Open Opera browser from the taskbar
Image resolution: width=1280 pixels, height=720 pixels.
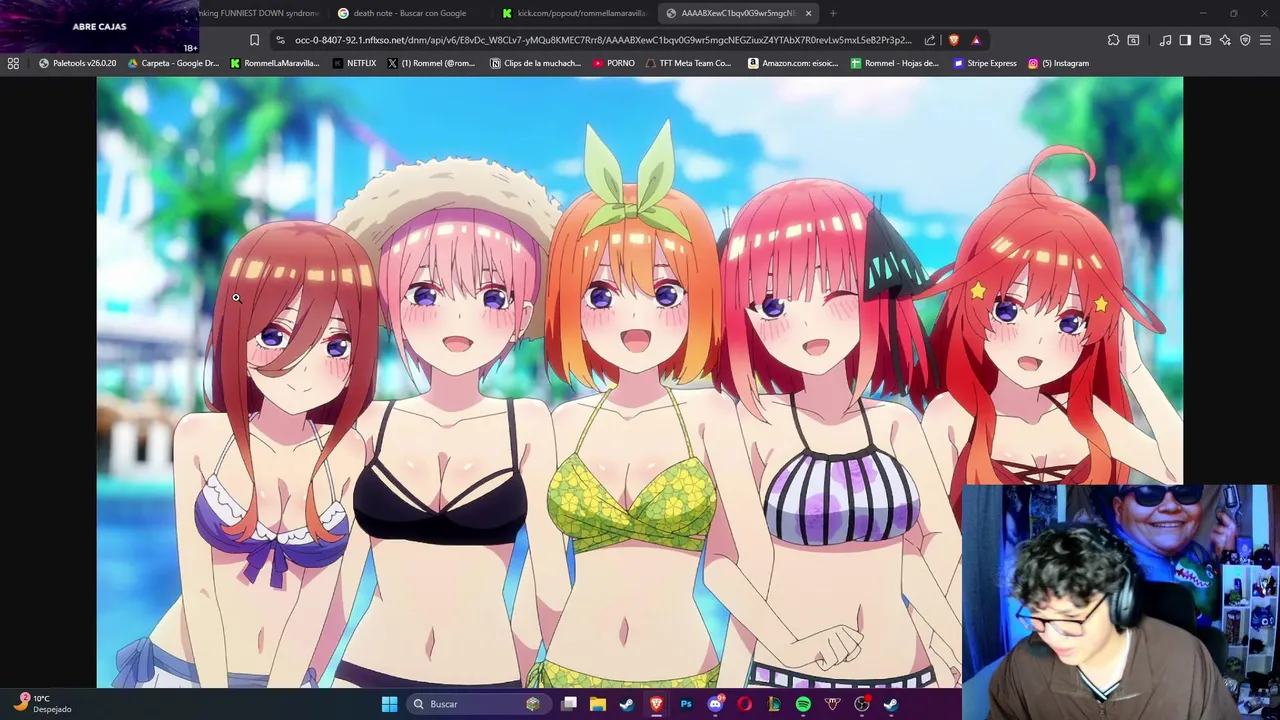click(x=744, y=704)
